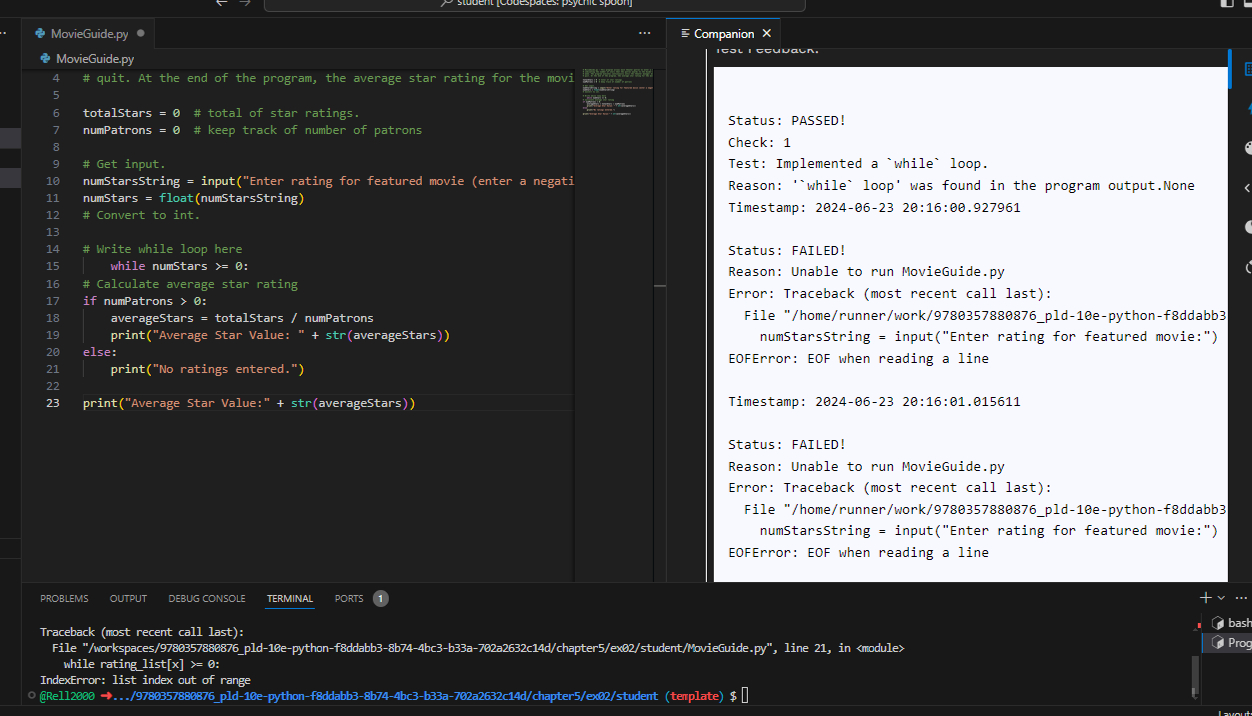Open a new terminal with the plus icon

coord(1205,597)
